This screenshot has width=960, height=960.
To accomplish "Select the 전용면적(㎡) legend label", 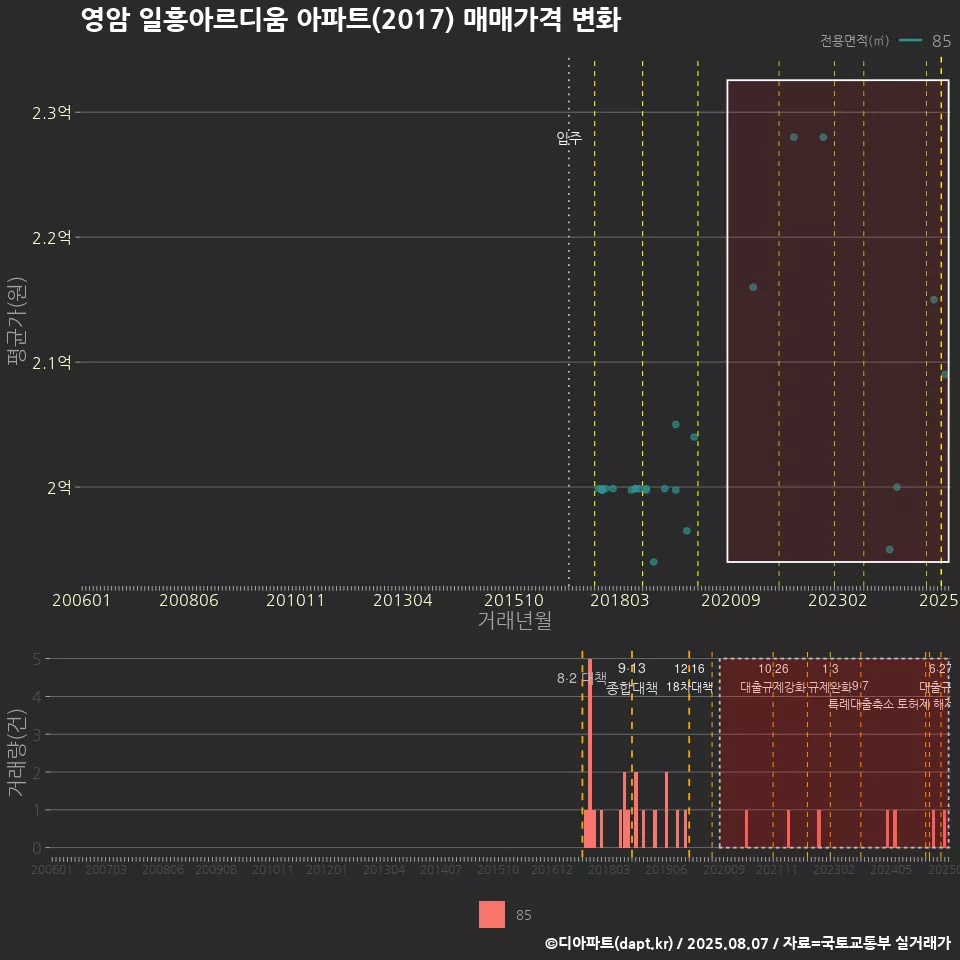I will pyautogui.click(x=854, y=40).
